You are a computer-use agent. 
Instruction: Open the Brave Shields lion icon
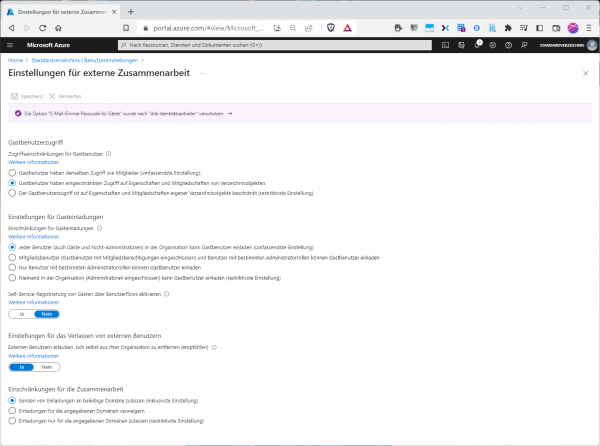coord(331,28)
